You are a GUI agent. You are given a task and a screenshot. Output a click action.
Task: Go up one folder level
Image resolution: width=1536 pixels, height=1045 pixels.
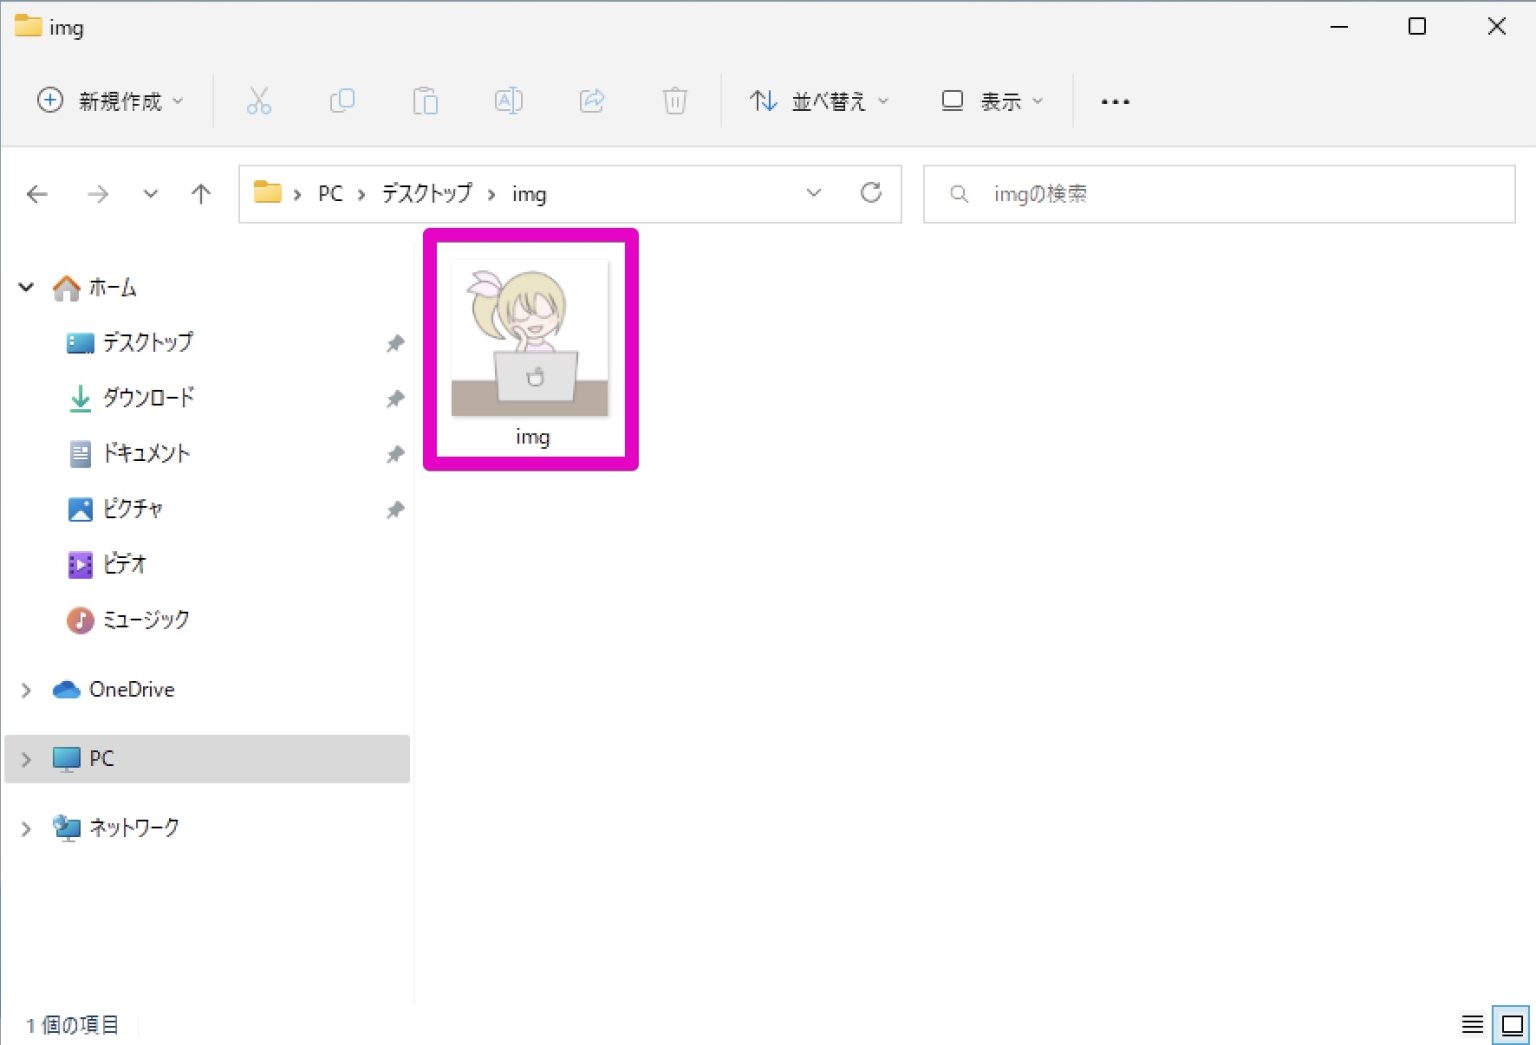[201, 194]
